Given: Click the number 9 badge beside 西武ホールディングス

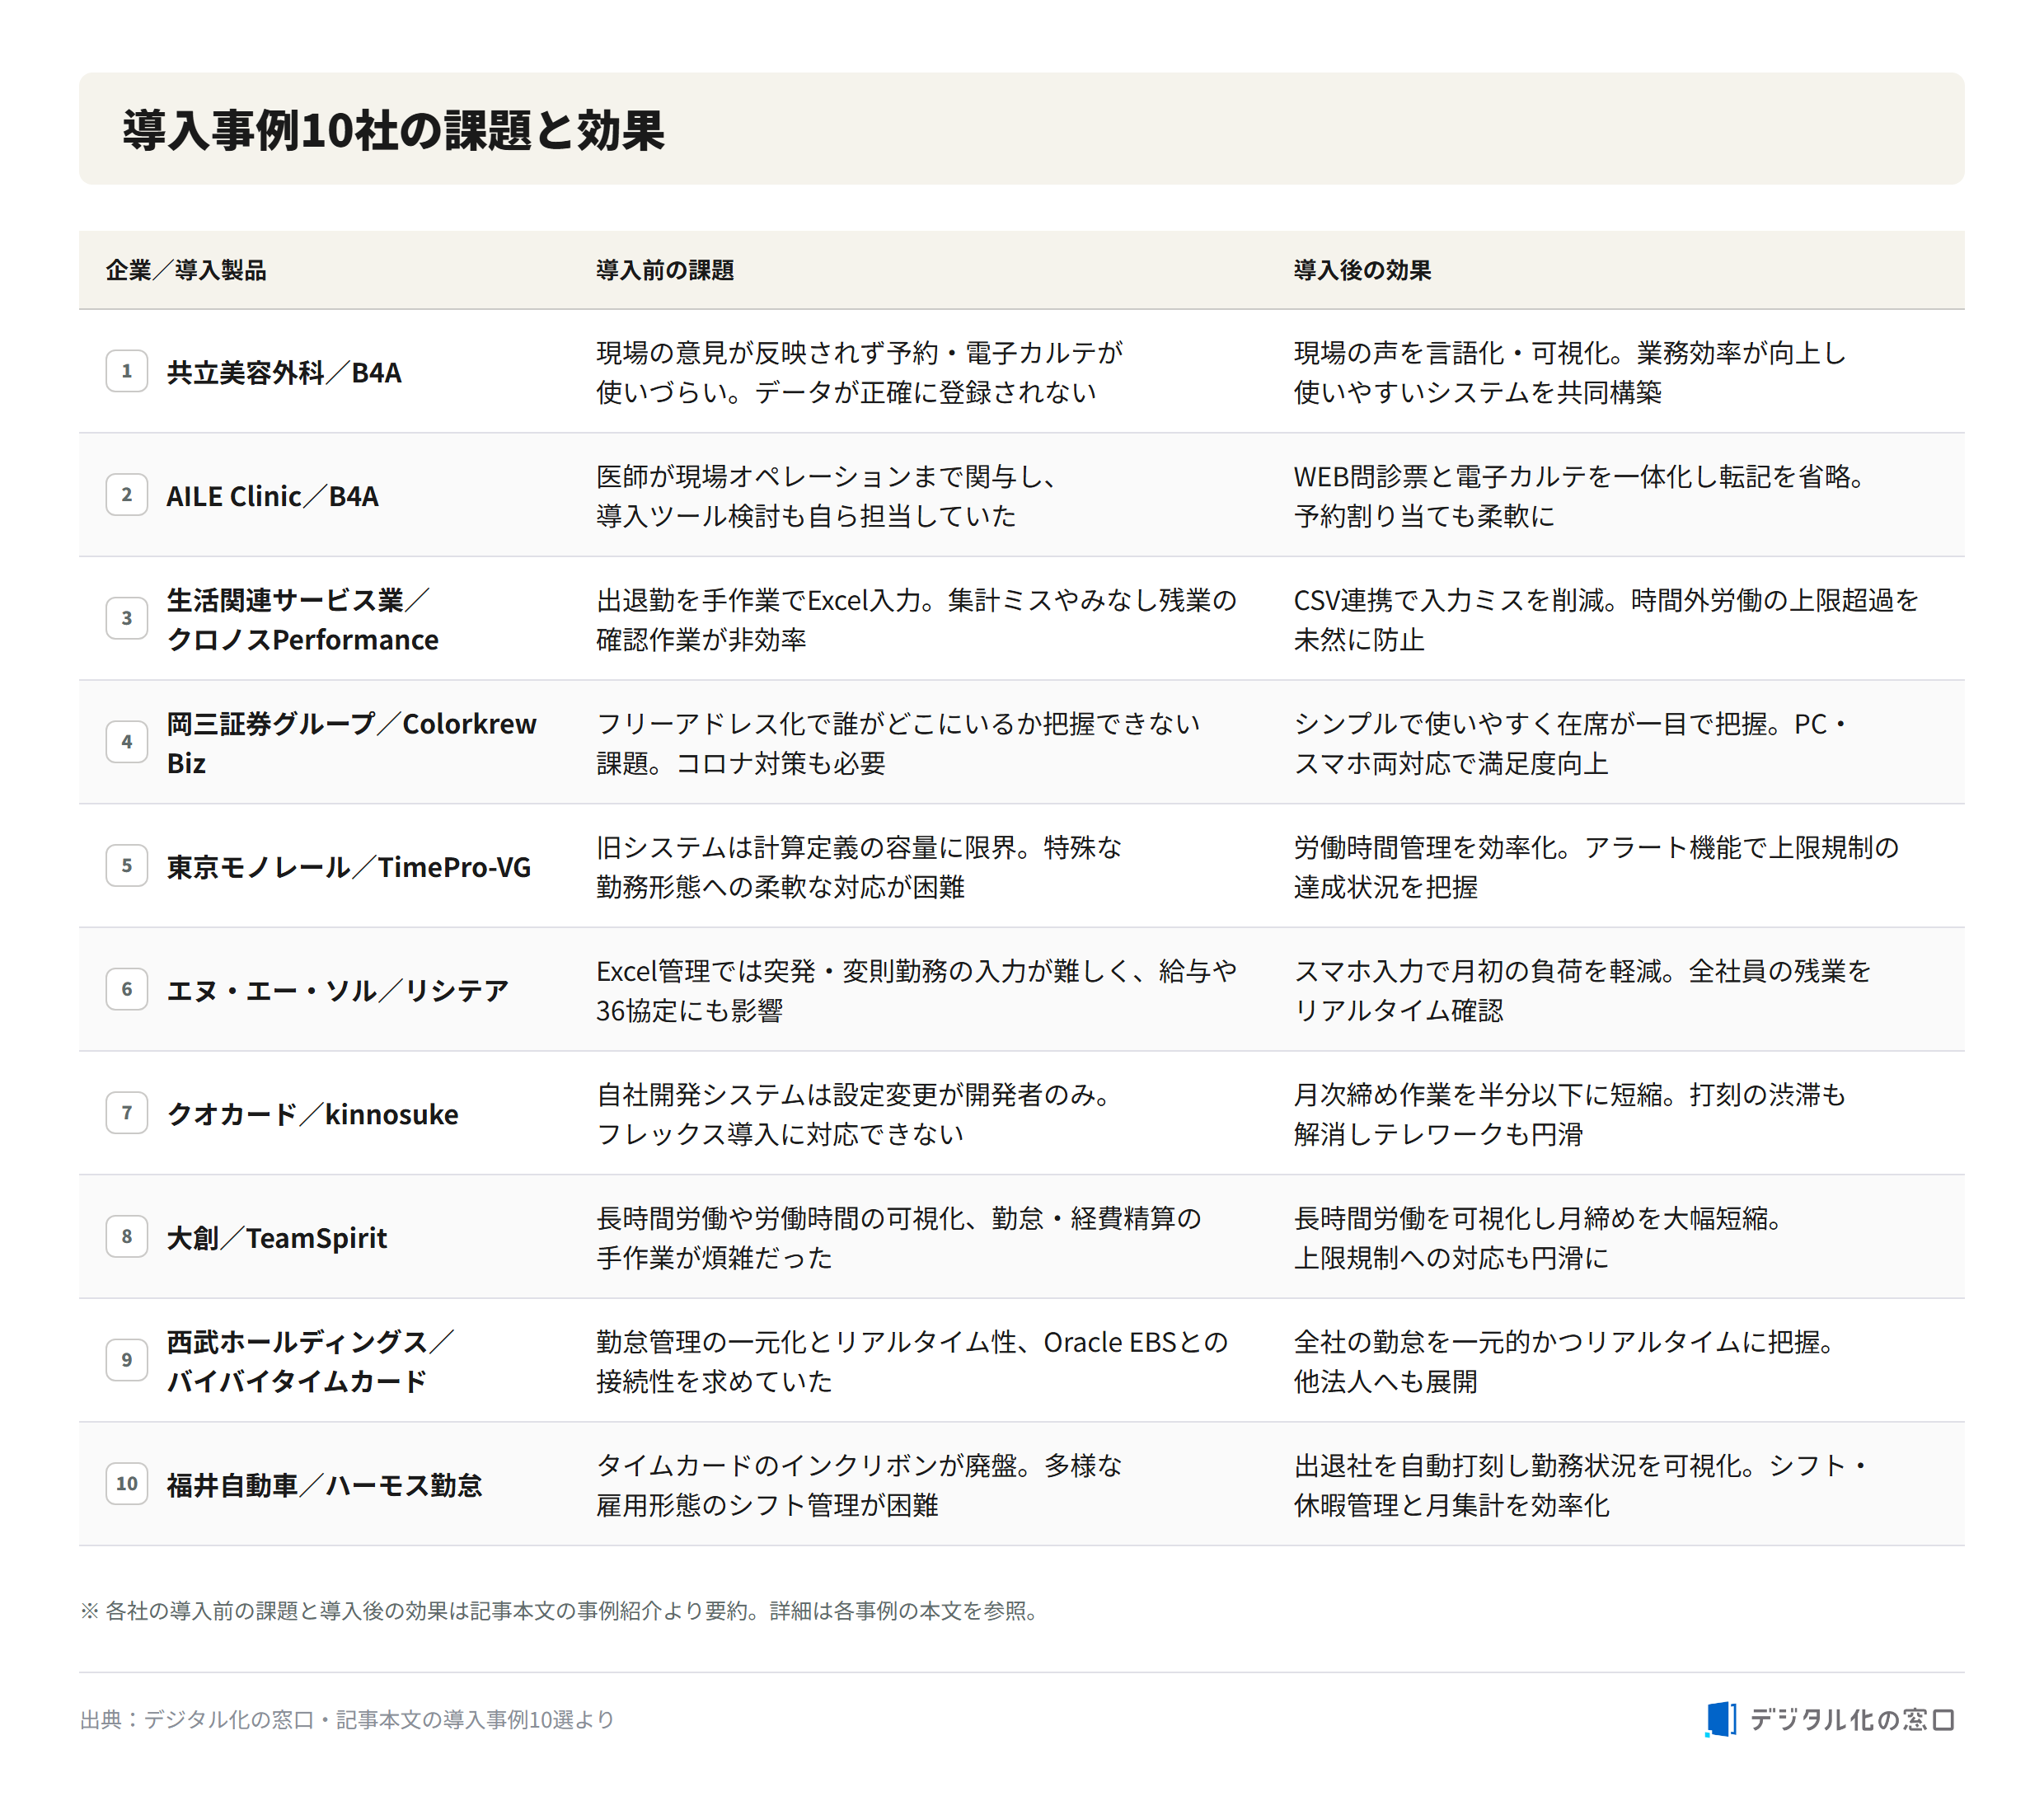Looking at the screenshot, I should pos(127,1360).
